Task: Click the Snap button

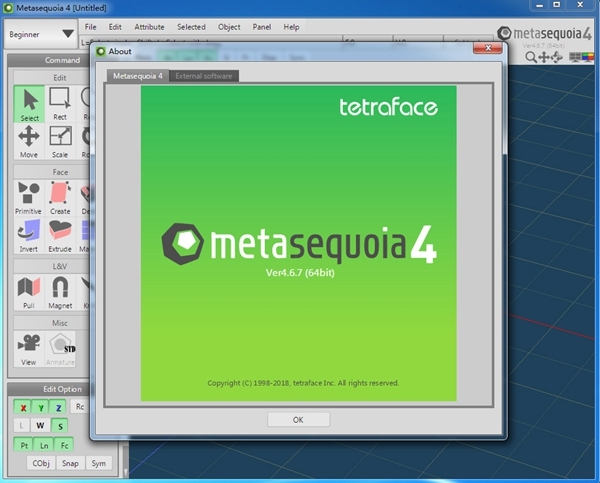Action: click(70, 463)
